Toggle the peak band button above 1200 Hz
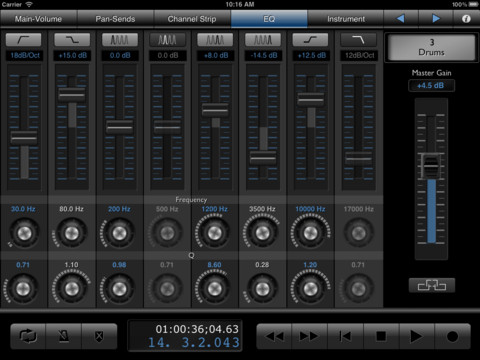 pyautogui.click(x=215, y=40)
